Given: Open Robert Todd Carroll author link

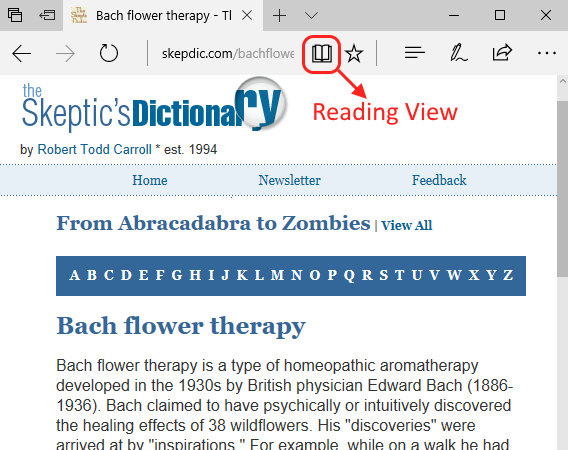Looking at the screenshot, I should click(95, 149).
